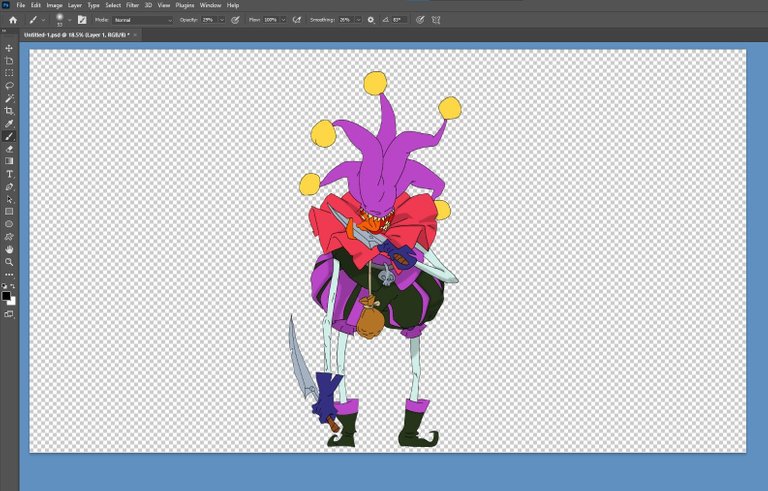Select the Rectangle shape tool
The image size is (768, 491).
(9, 212)
